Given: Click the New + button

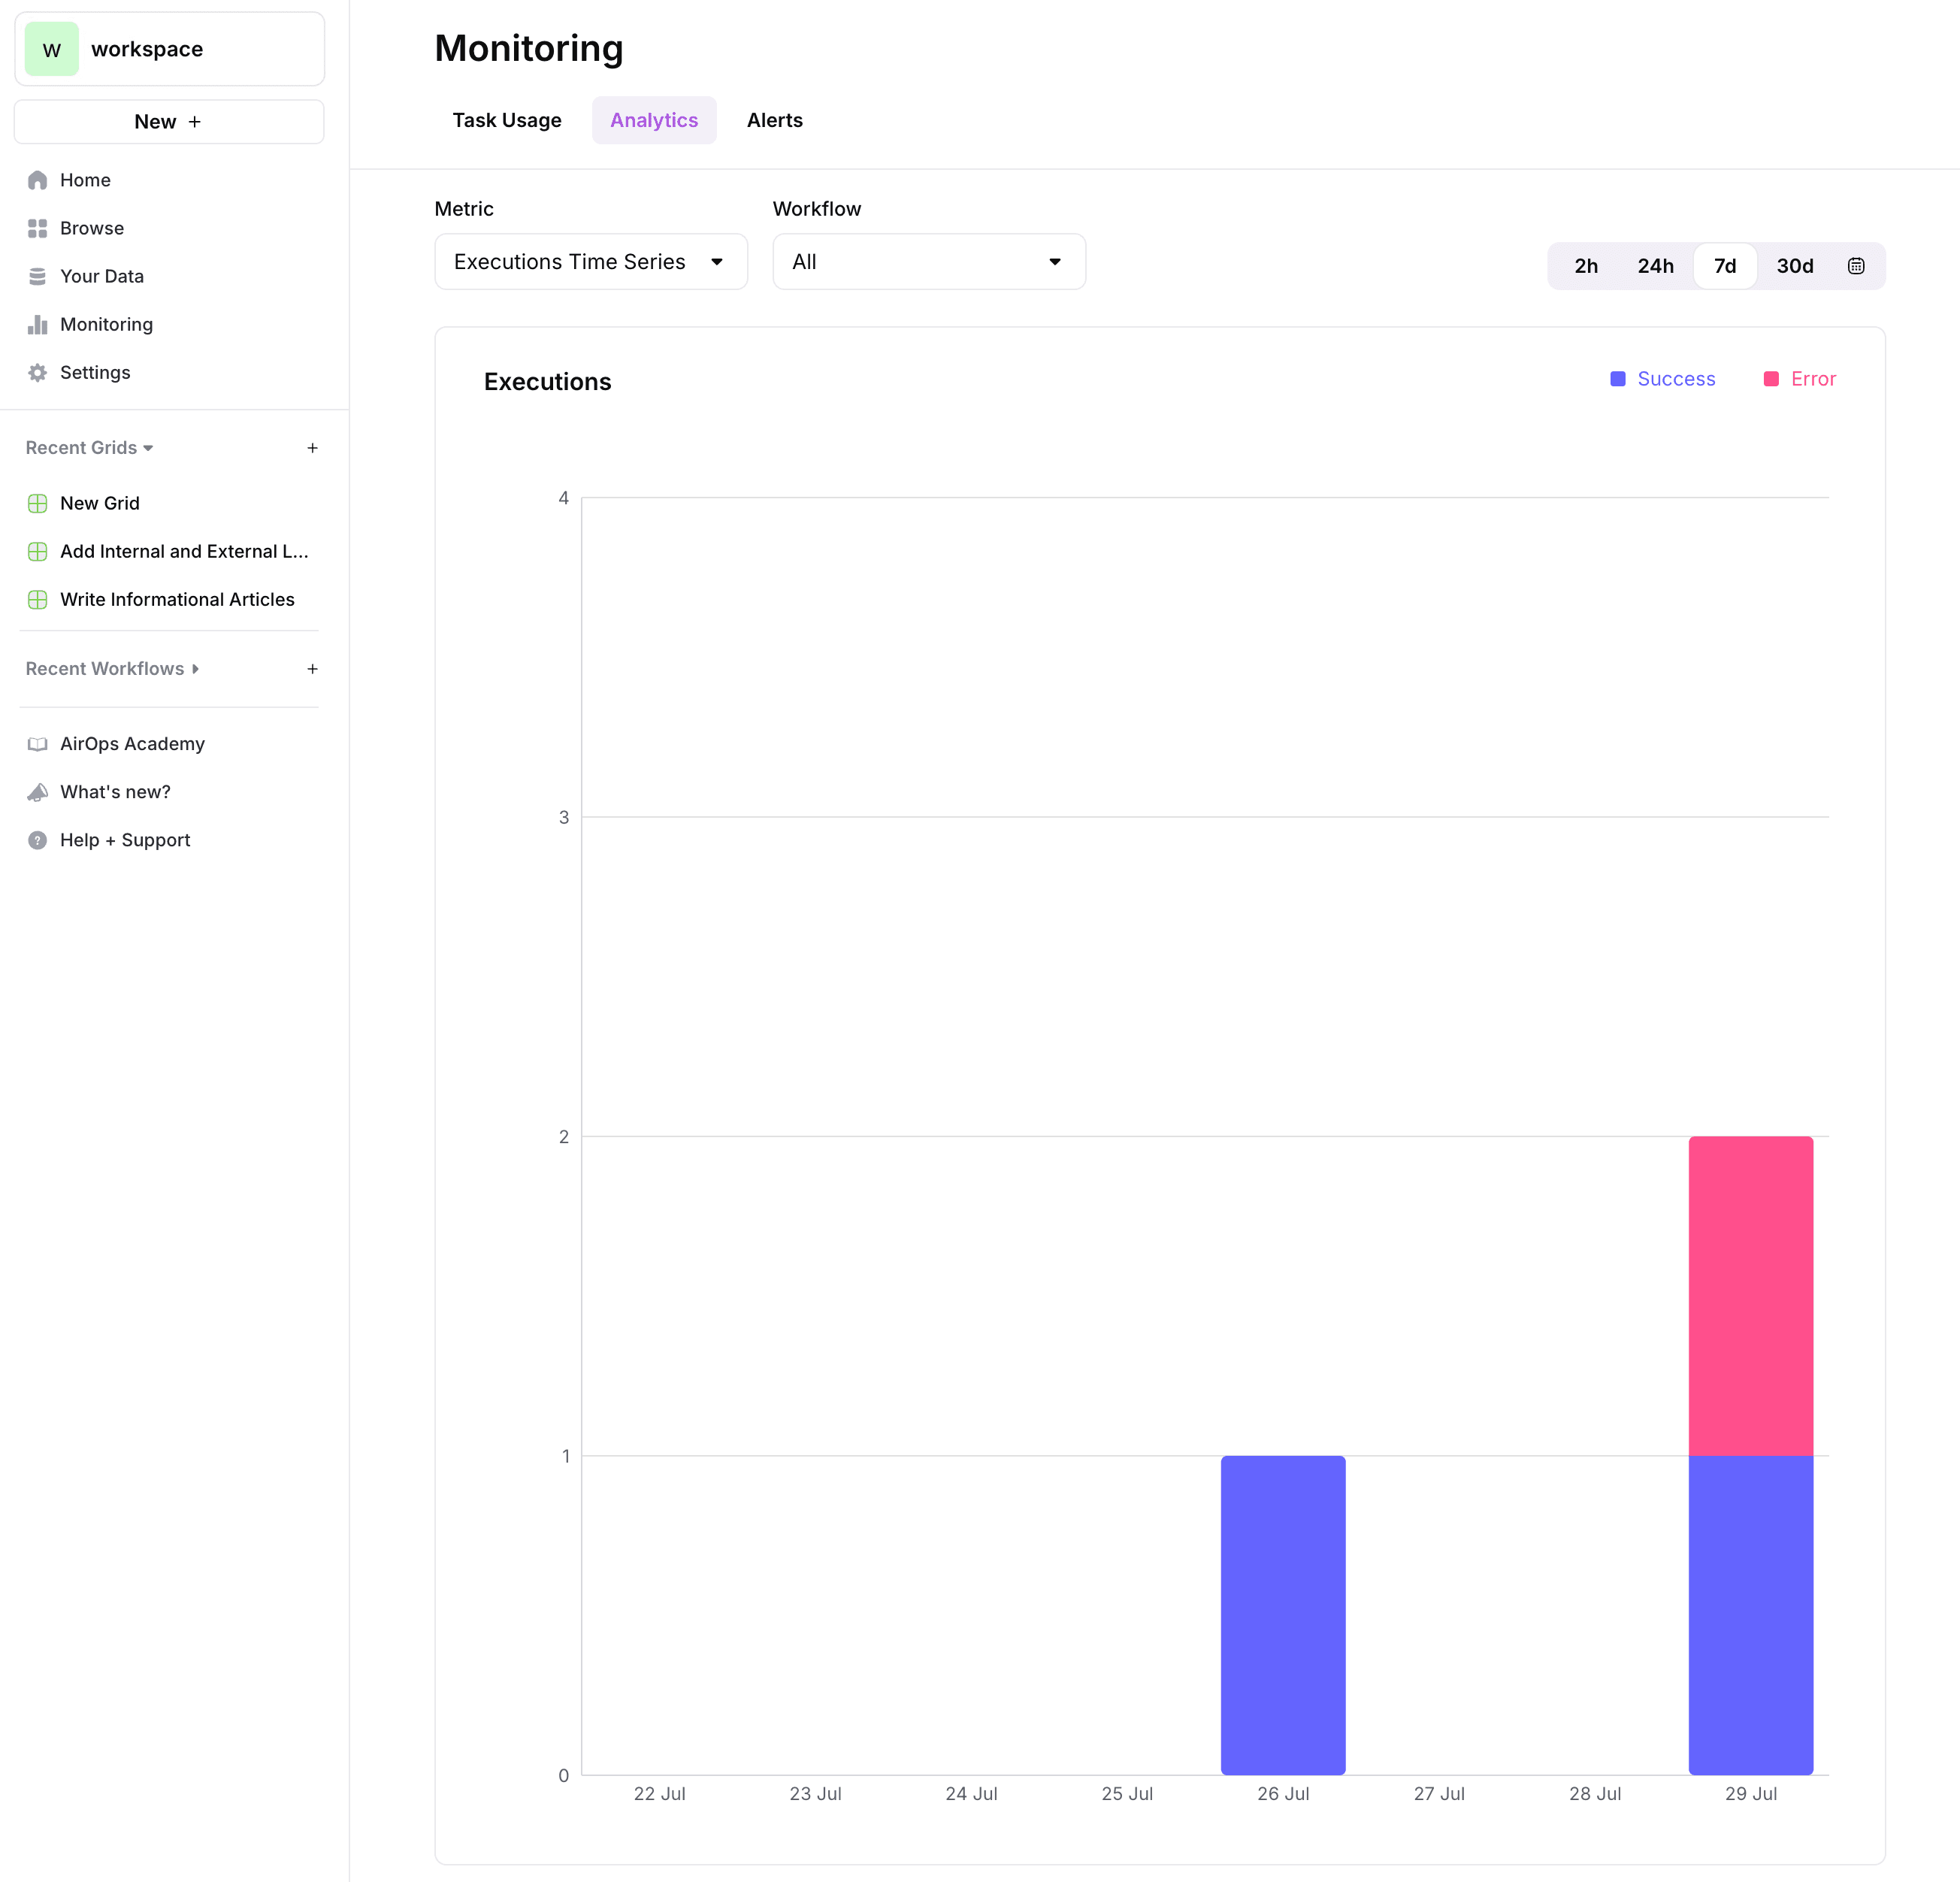Looking at the screenshot, I should tap(168, 122).
